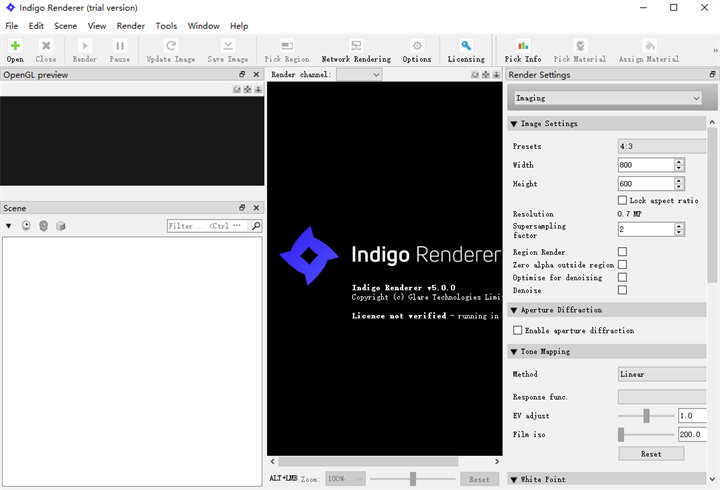Viewport: 720px width, 490px height.
Task: Click the Scene Filter text field
Action: (208, 225)
